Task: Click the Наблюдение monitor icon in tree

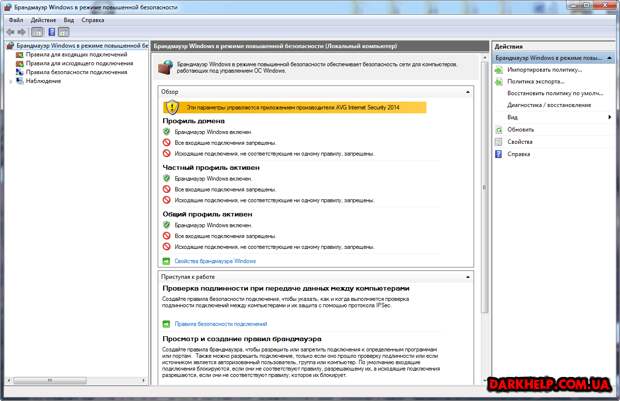Action: (19, 81)
